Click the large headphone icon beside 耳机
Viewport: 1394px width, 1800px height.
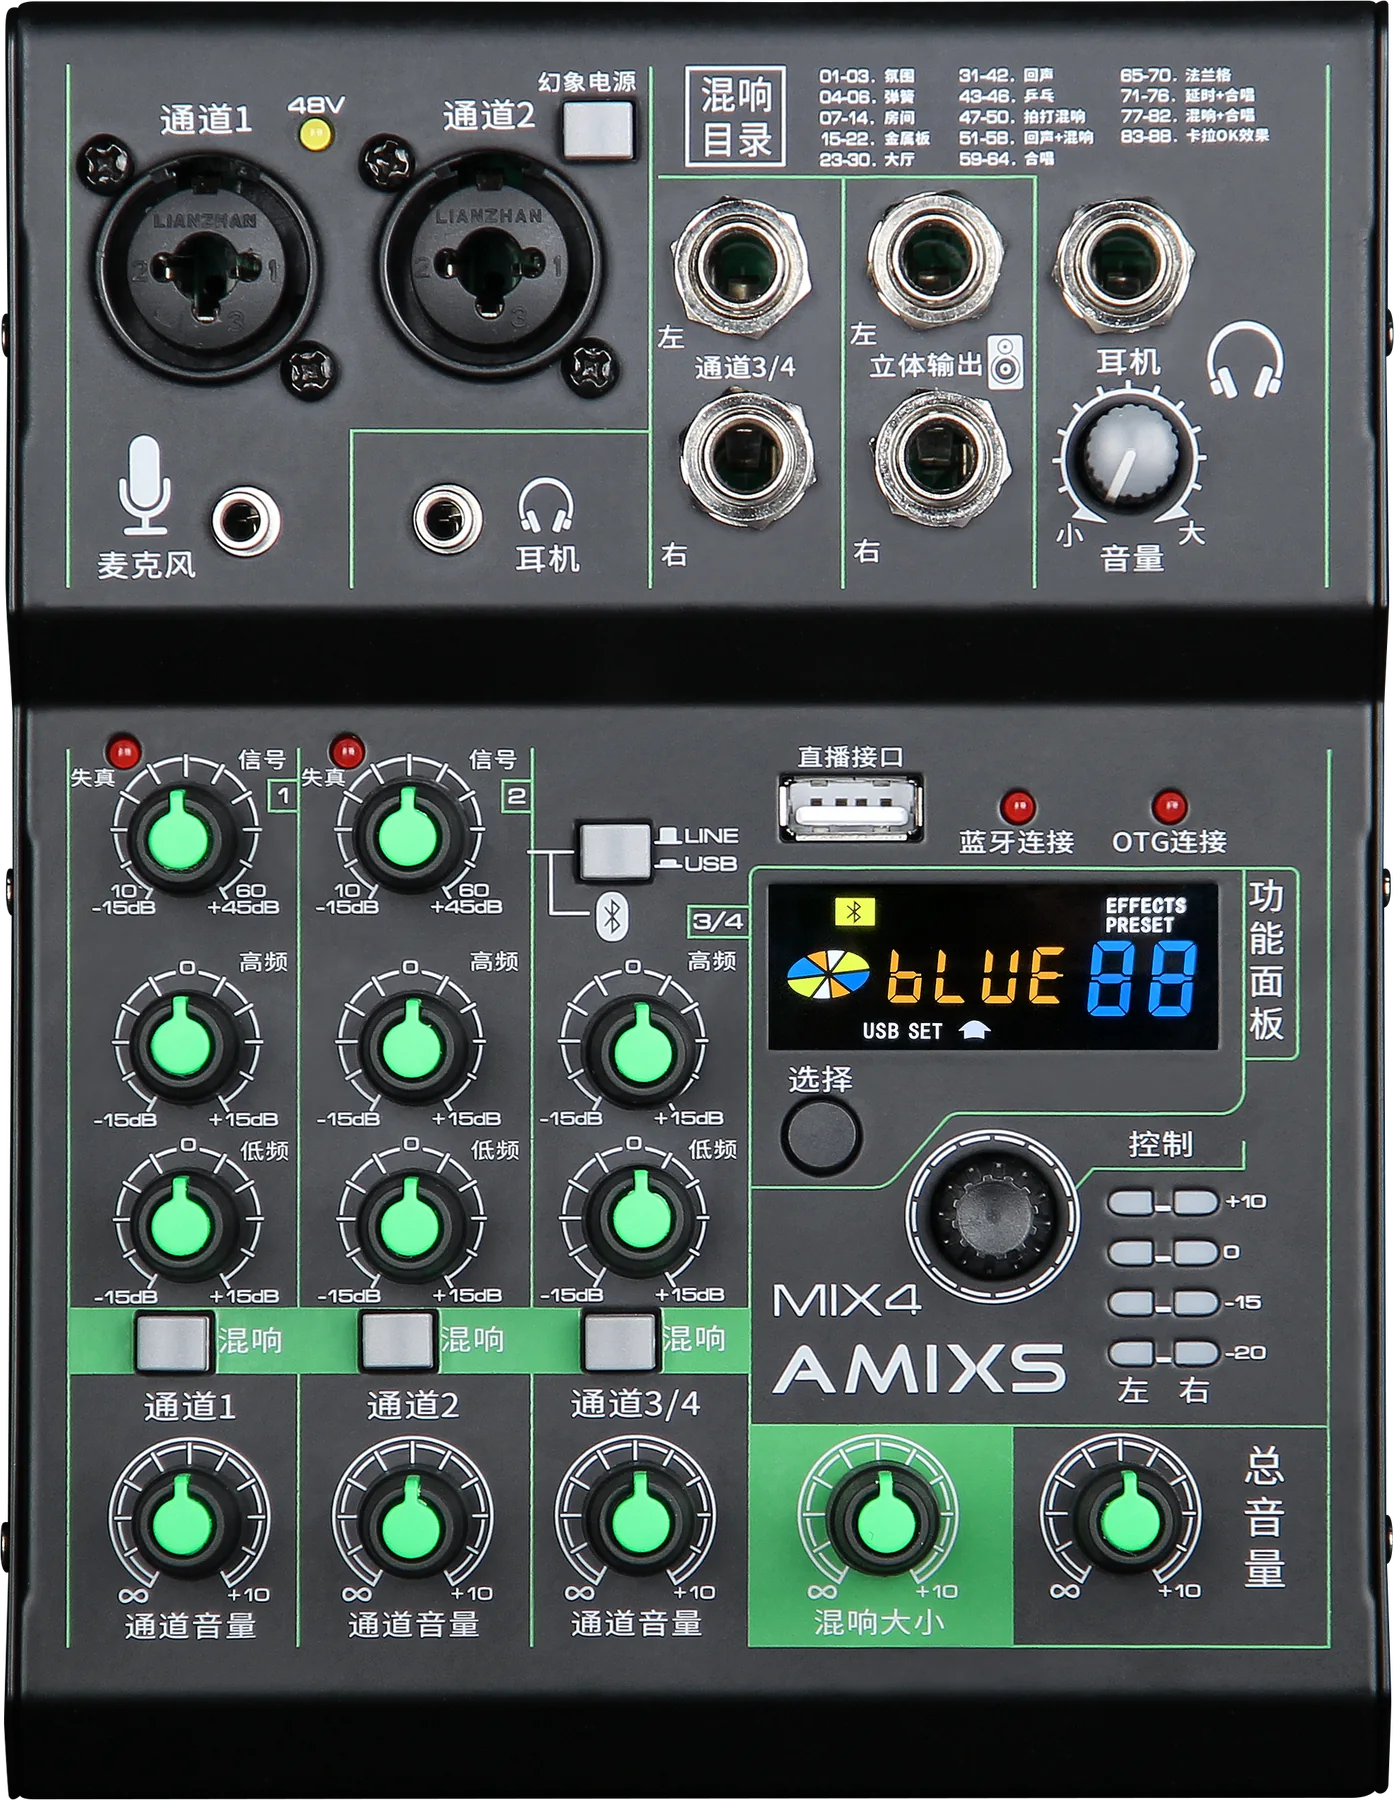pos(1245,359)
